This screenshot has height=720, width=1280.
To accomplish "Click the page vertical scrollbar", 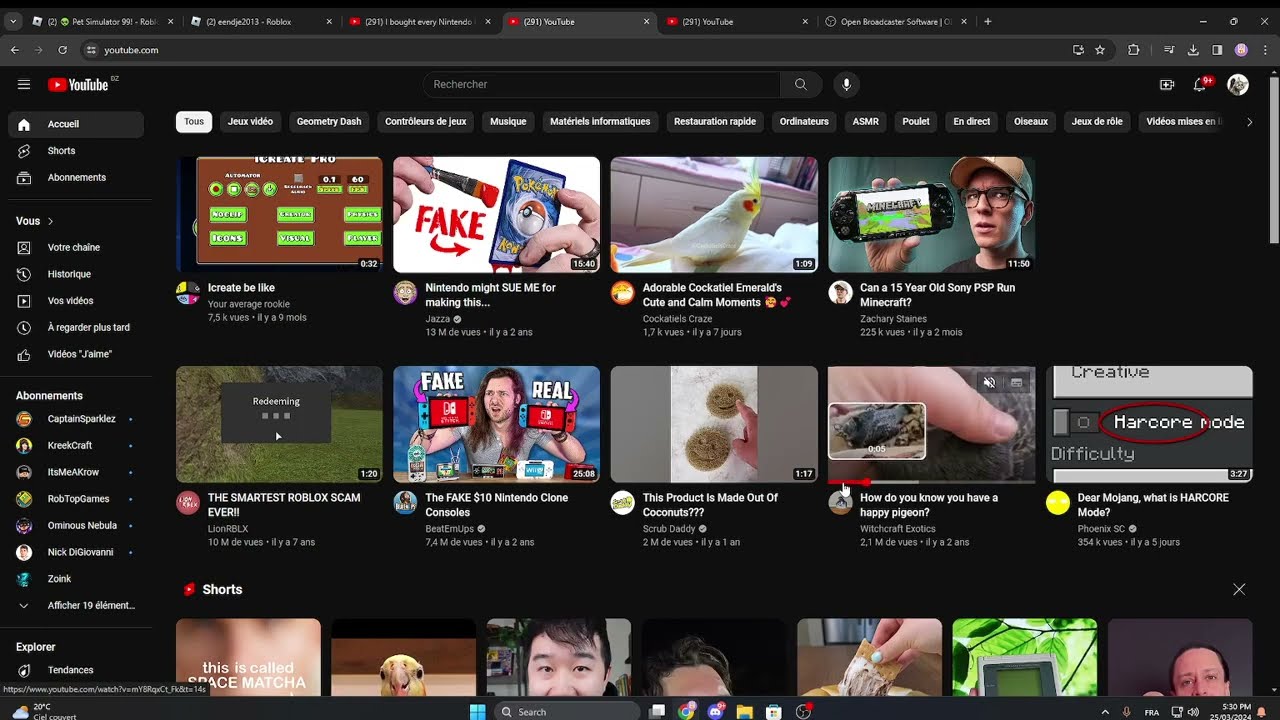I will coord(1273,160).
